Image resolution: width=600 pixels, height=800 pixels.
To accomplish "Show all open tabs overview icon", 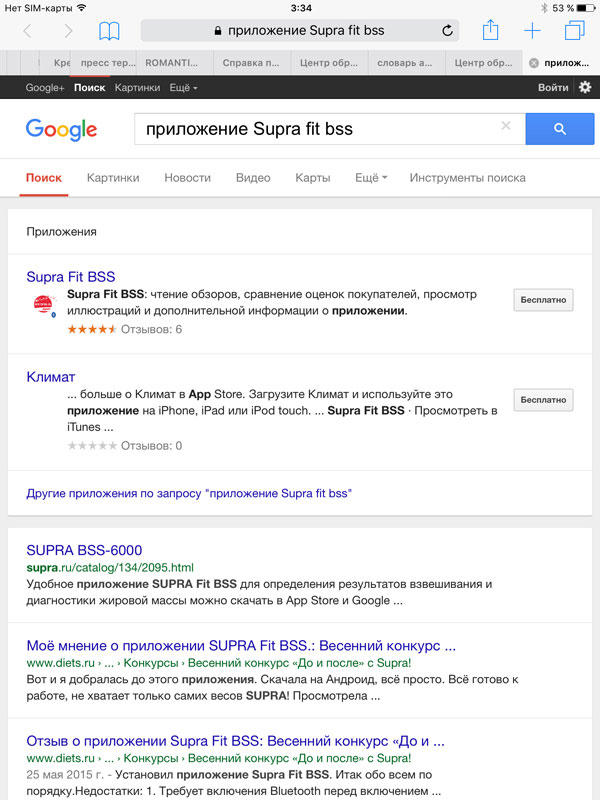I will click(574, 30).
